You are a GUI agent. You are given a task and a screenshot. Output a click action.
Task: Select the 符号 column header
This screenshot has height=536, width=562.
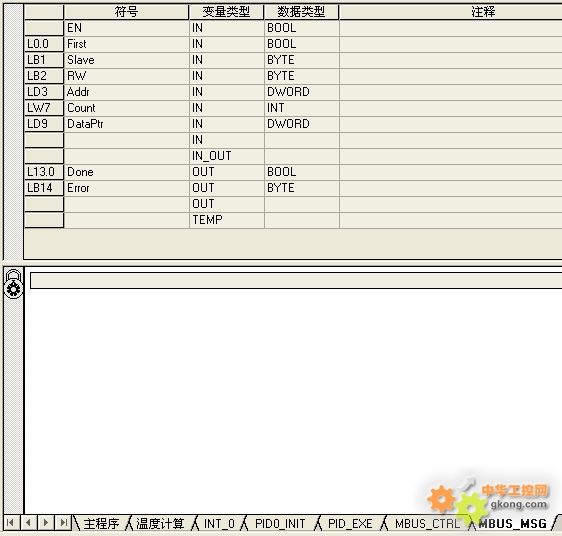click(x=126, y=12)
